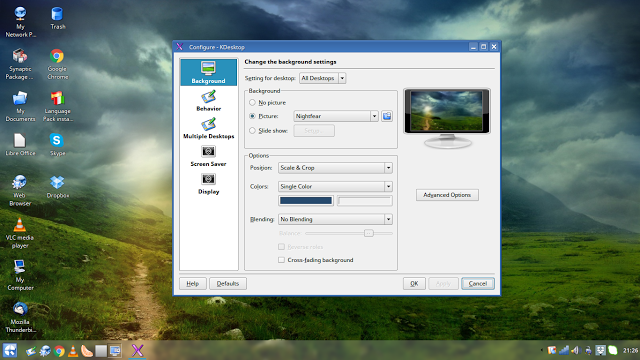The height and width of the screenshot is (360, 640).
Task: Click the monitor preview thumbnail
Action: pyautogui.click(x=447, y=118)
